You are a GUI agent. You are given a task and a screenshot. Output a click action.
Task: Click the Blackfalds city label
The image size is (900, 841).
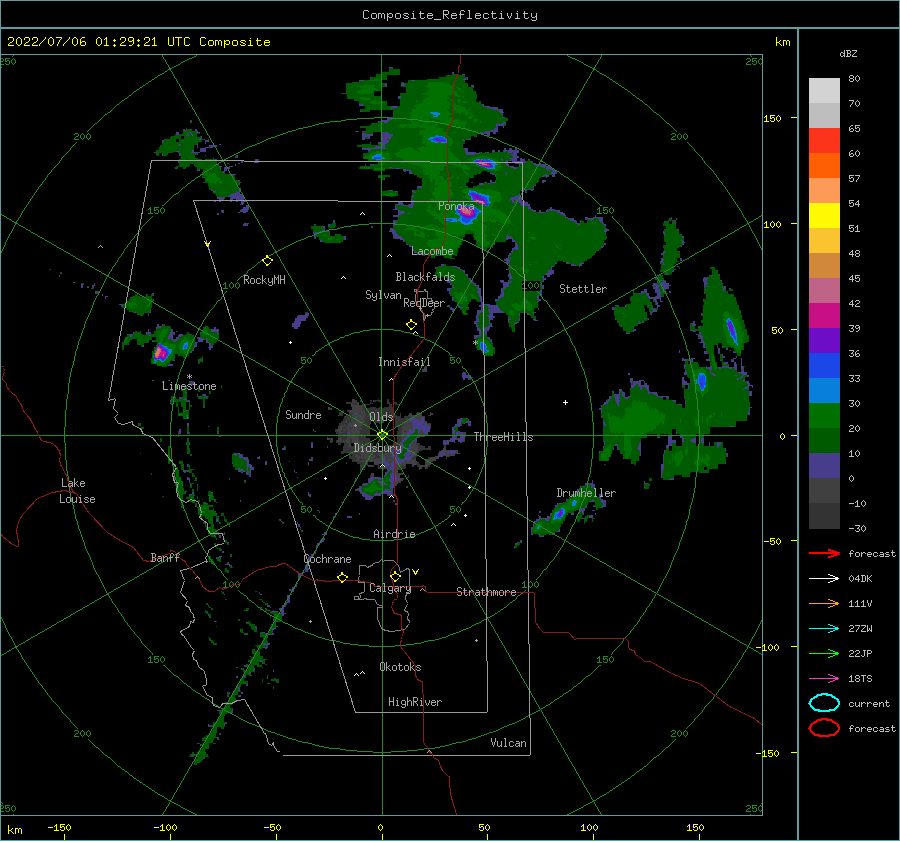click(425, 277)
